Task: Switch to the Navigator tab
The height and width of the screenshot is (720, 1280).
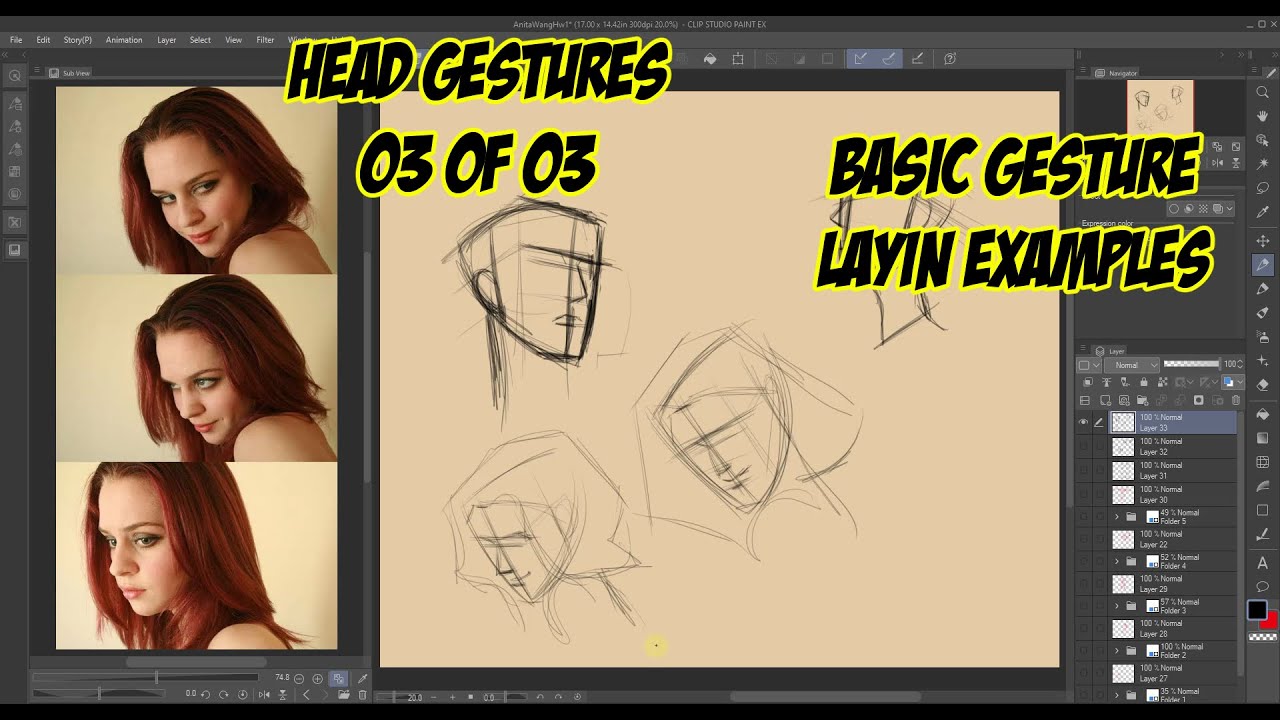Action: (x=1117, y=73)
